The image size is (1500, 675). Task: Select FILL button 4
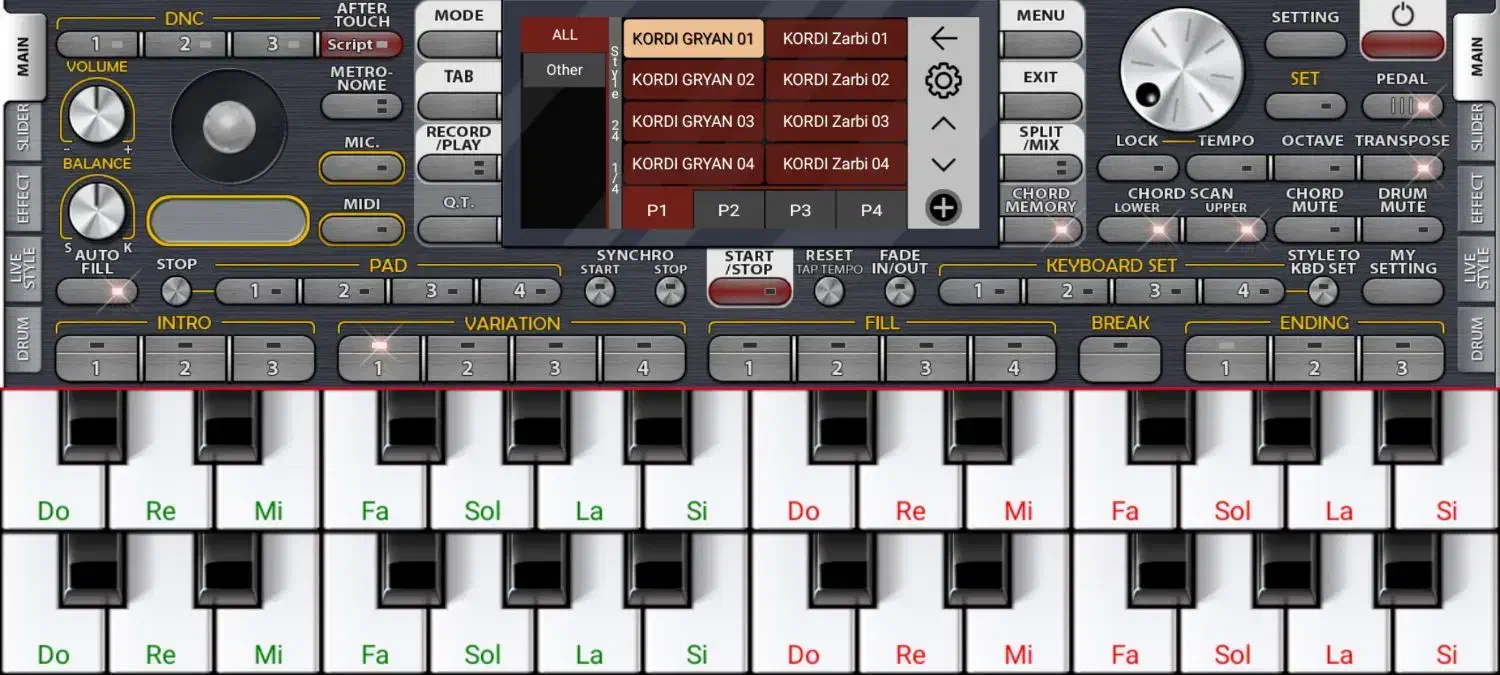(x=1014, y=358)
